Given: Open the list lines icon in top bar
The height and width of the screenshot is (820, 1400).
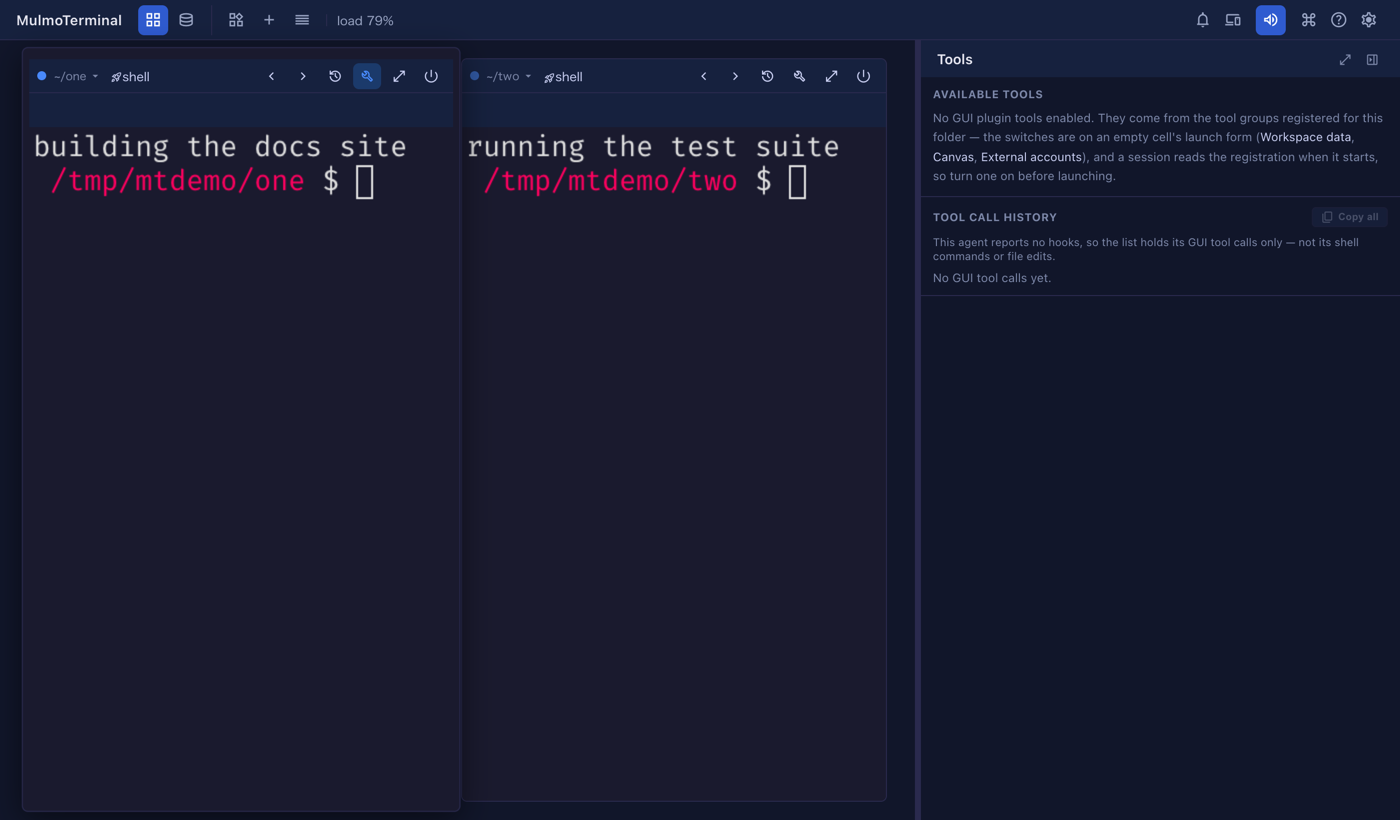Looking at the screenshot, I should 302,20.
